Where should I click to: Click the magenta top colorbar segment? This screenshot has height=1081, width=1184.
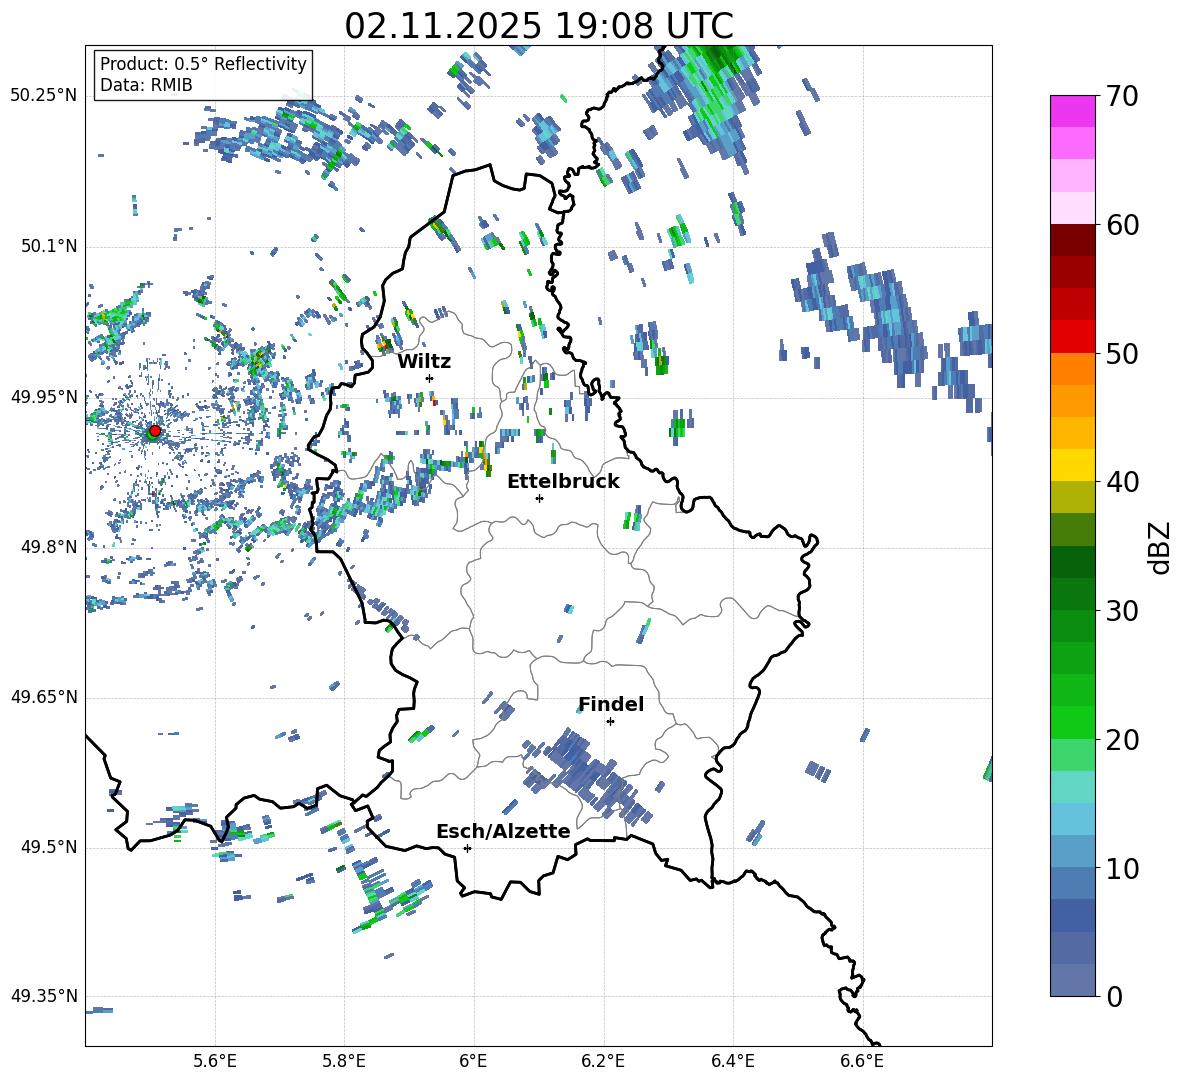[x=1072, y=111]
